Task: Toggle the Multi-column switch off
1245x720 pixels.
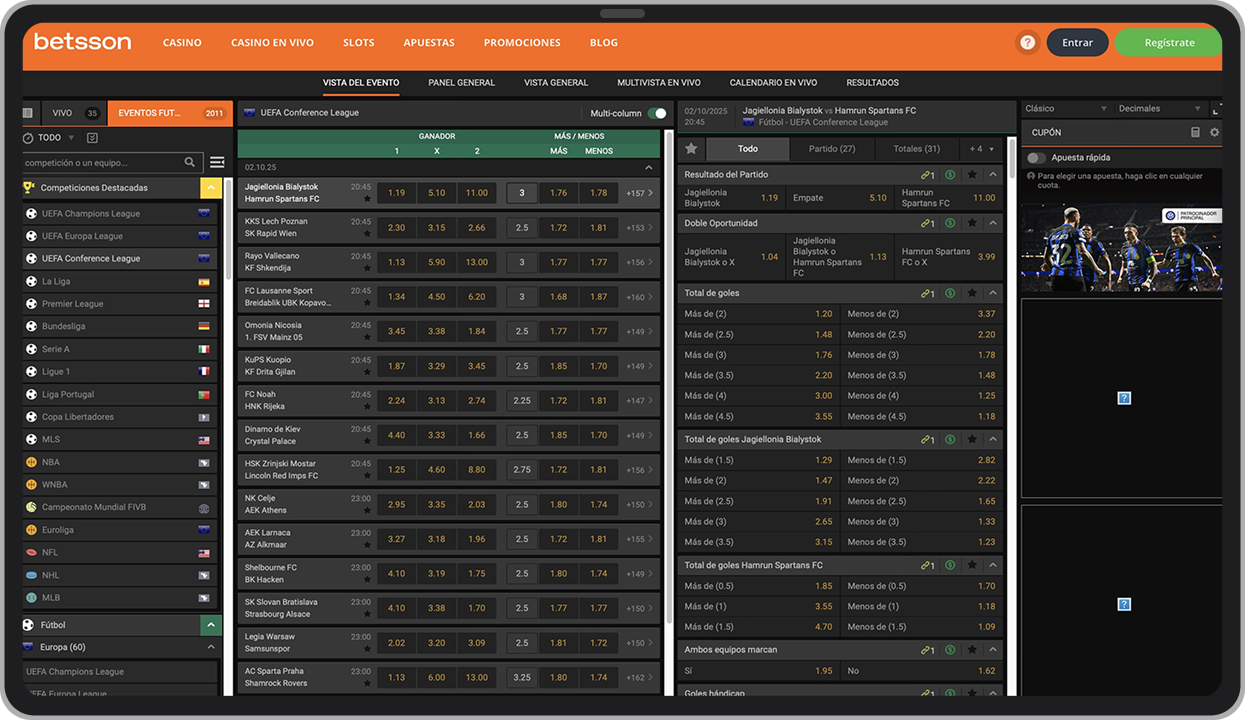Action: [x=657, y=113]
